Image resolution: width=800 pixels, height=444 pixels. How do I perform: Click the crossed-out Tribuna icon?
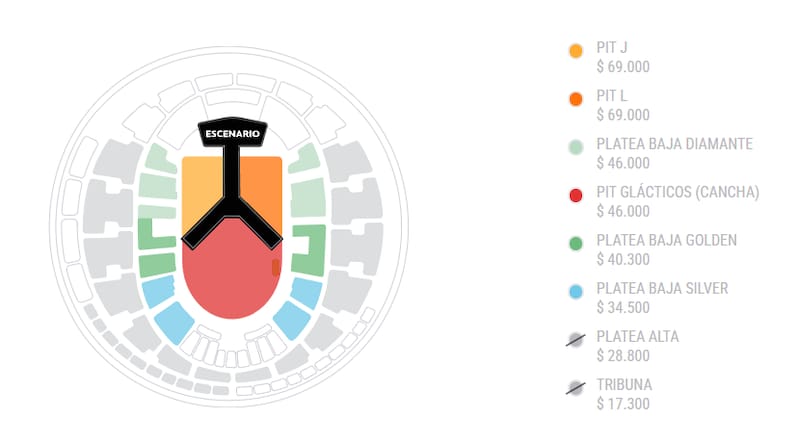(575, 387)
